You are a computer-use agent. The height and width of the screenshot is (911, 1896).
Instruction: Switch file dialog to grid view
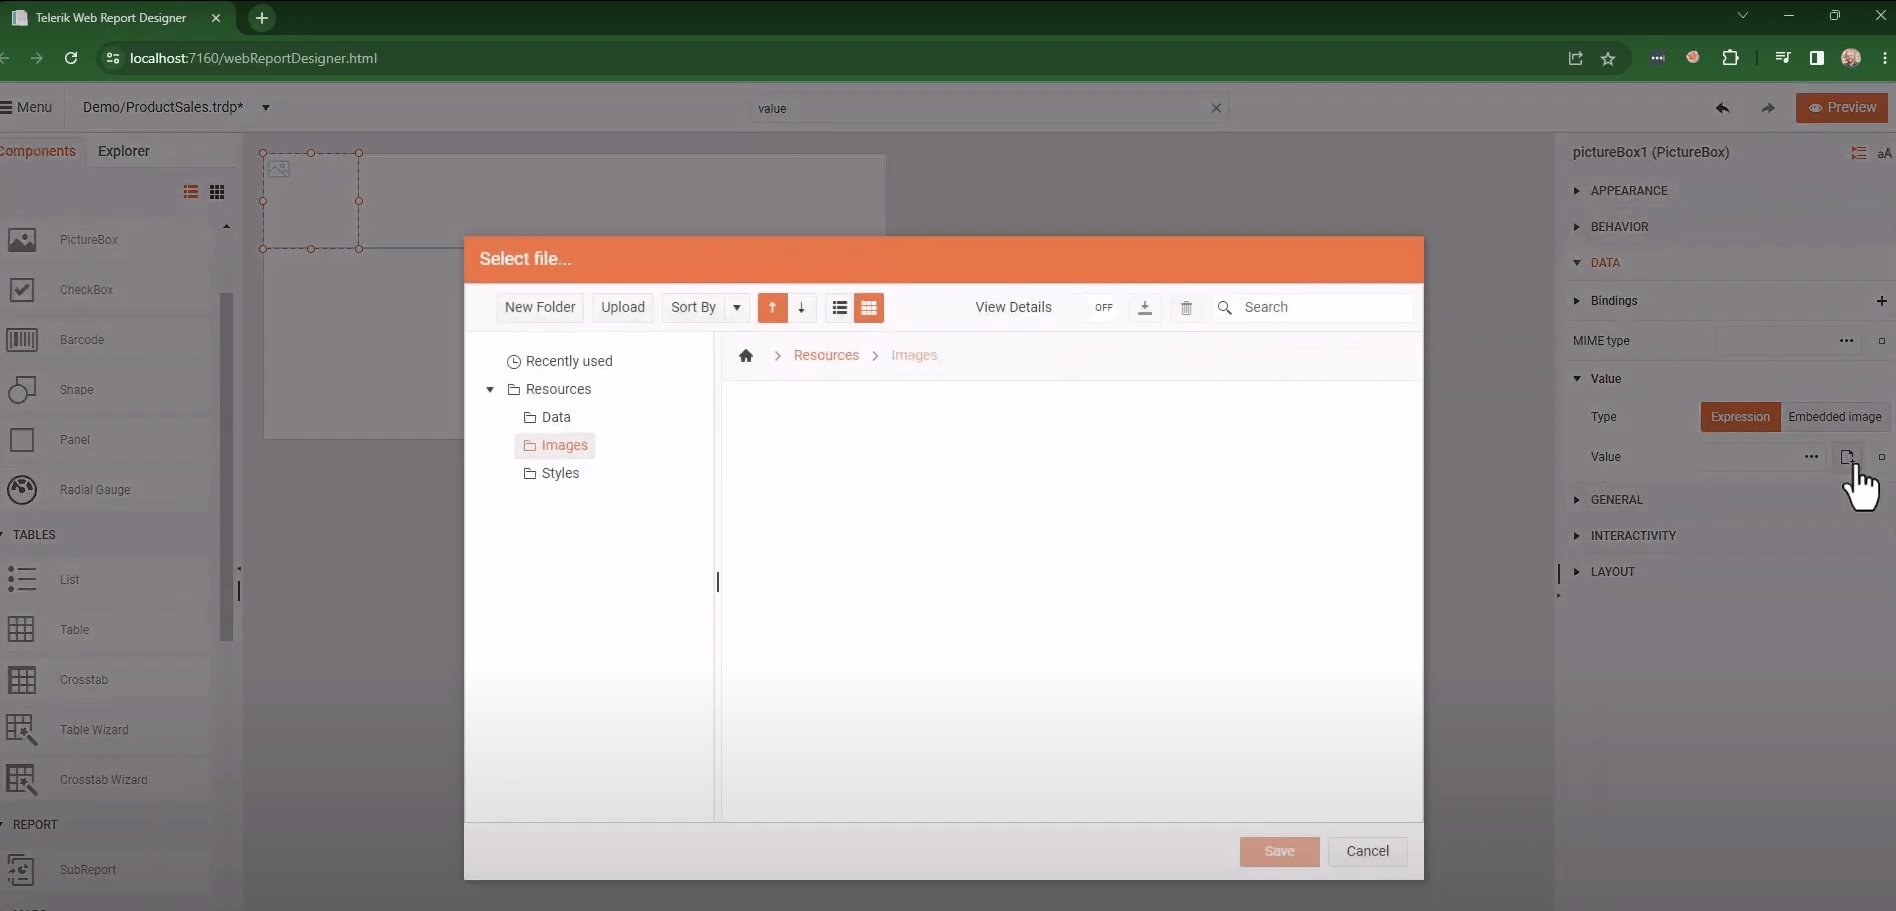pyautogui.click(x=869, y=307)
